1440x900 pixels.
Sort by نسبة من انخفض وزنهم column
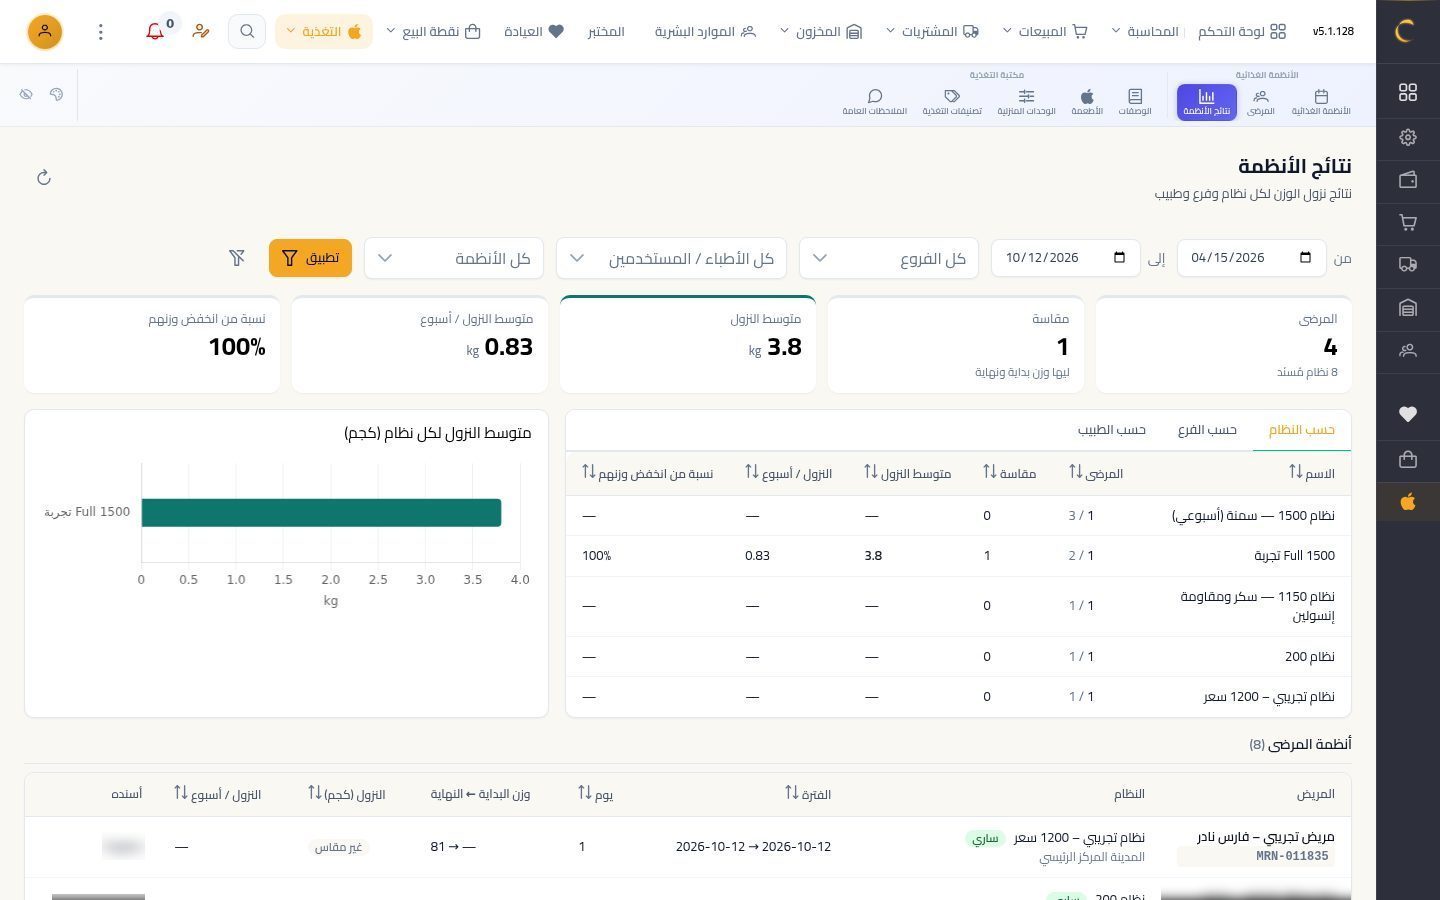[648, 473]
